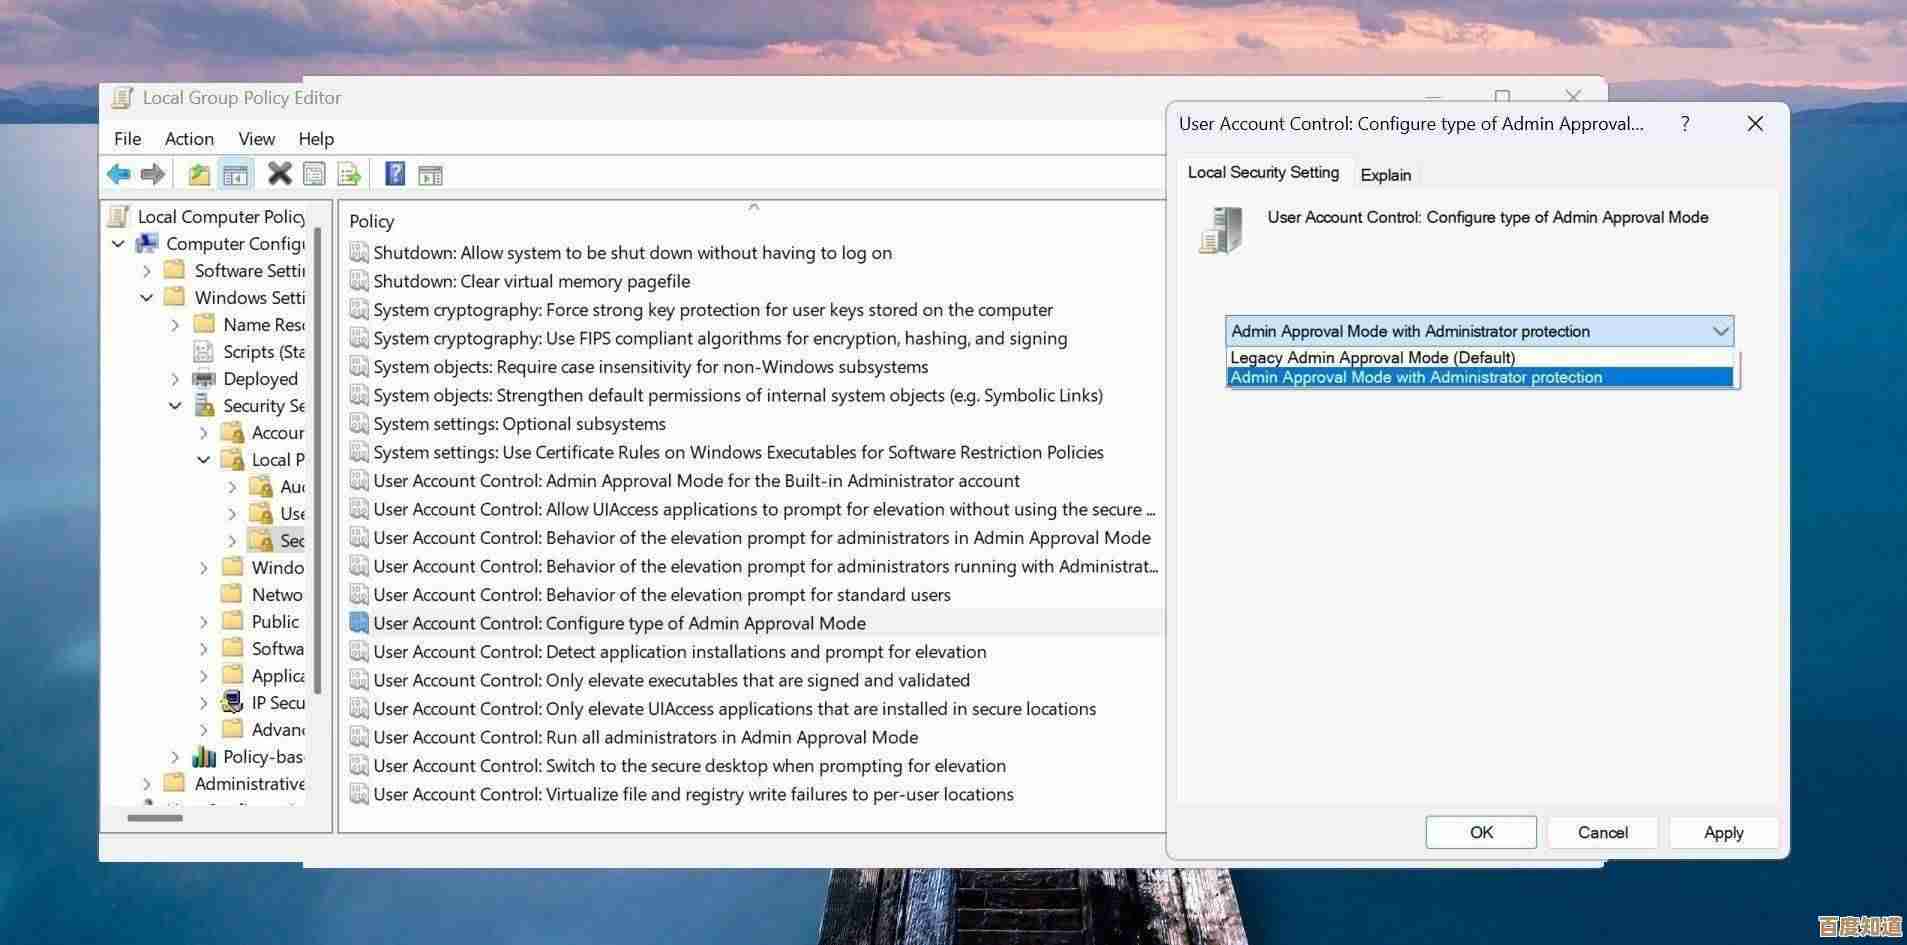Click the Delete (X) toolbar icon
The image size is (1907, 945).
[x=279, y=173]
